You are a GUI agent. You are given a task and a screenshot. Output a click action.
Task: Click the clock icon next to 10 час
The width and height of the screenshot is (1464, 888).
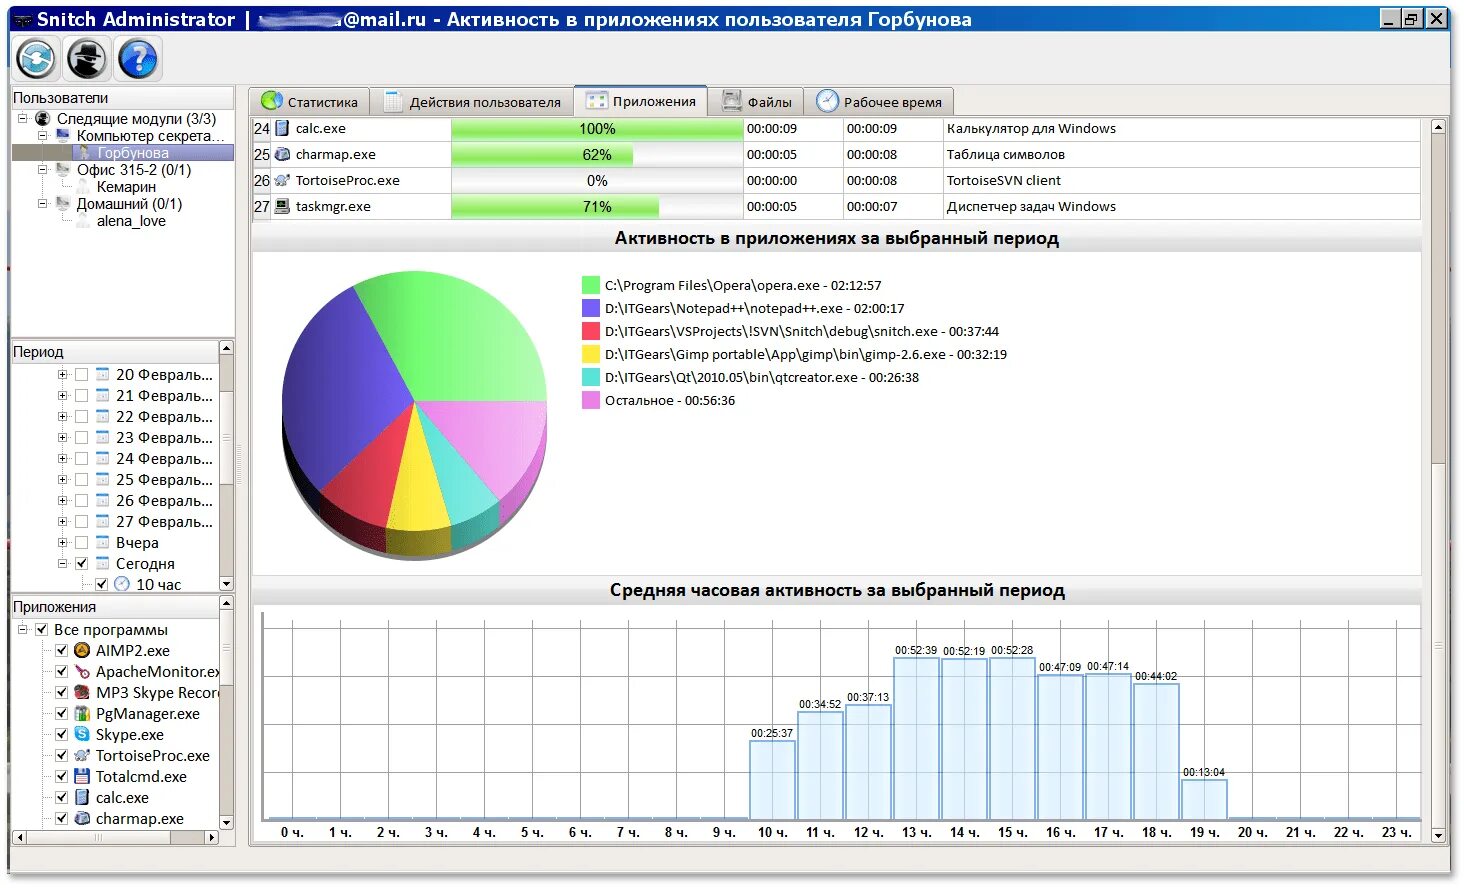[122, 584]
